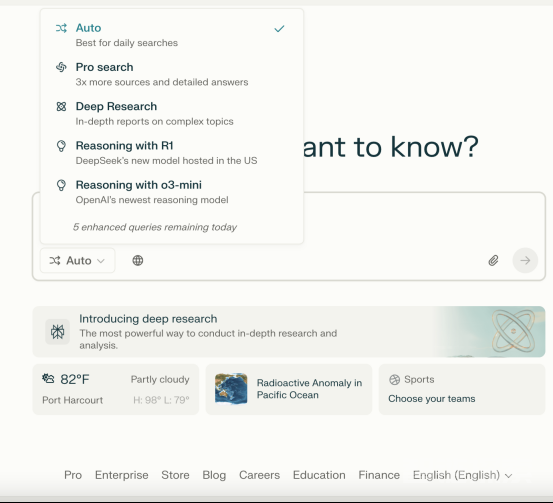Viewport: 553px width, 503px height.
Task: Click the lightbulb icon beside Reasoning with o3-mini
Action: 61,185
